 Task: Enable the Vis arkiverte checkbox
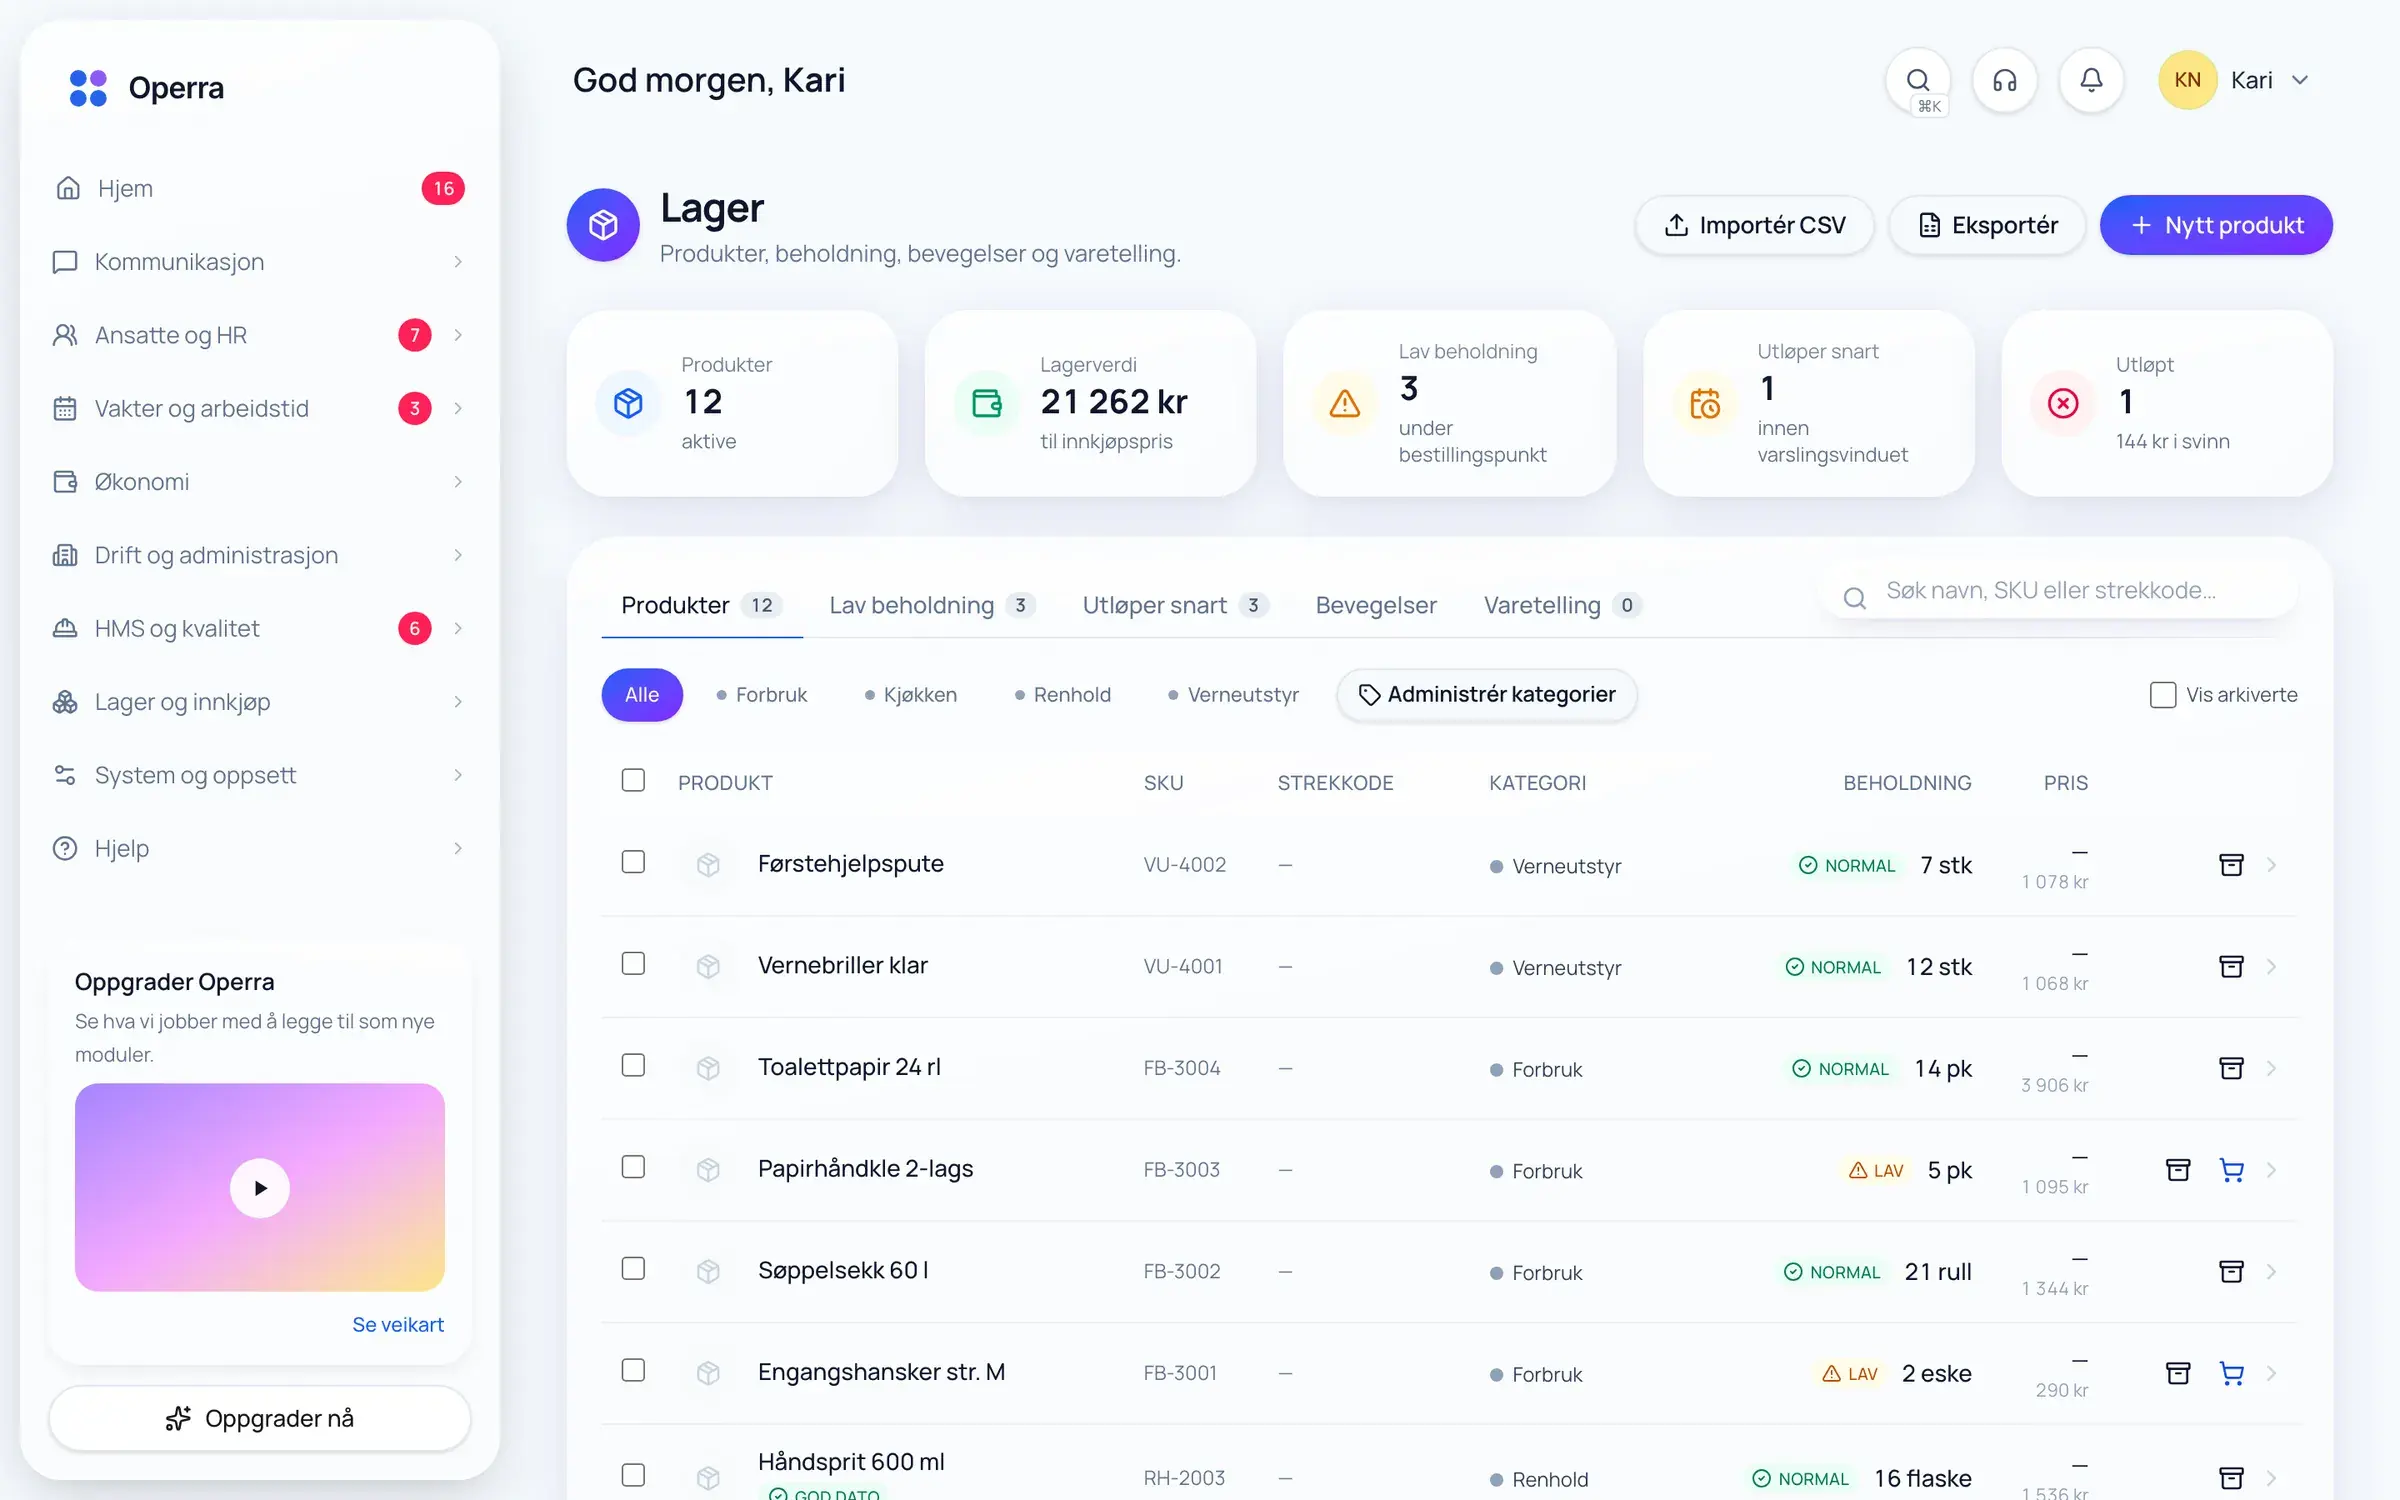(x=2162, y=695)
